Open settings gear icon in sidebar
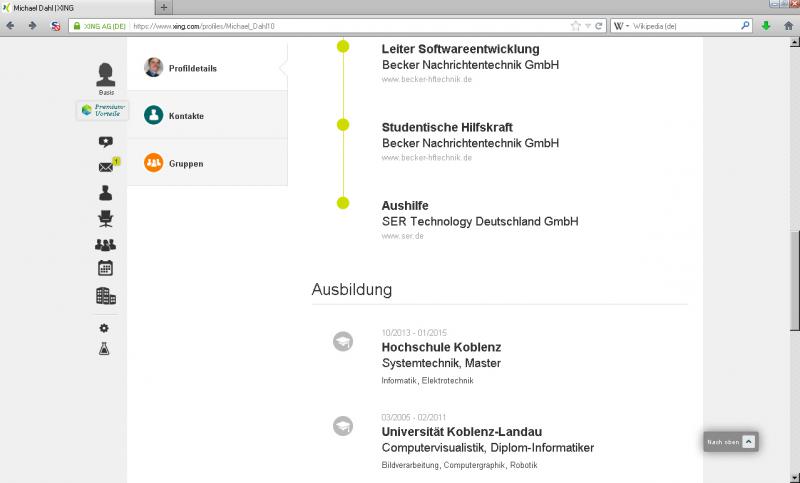This screenshot has height=483, width=800. coord(104,328)
